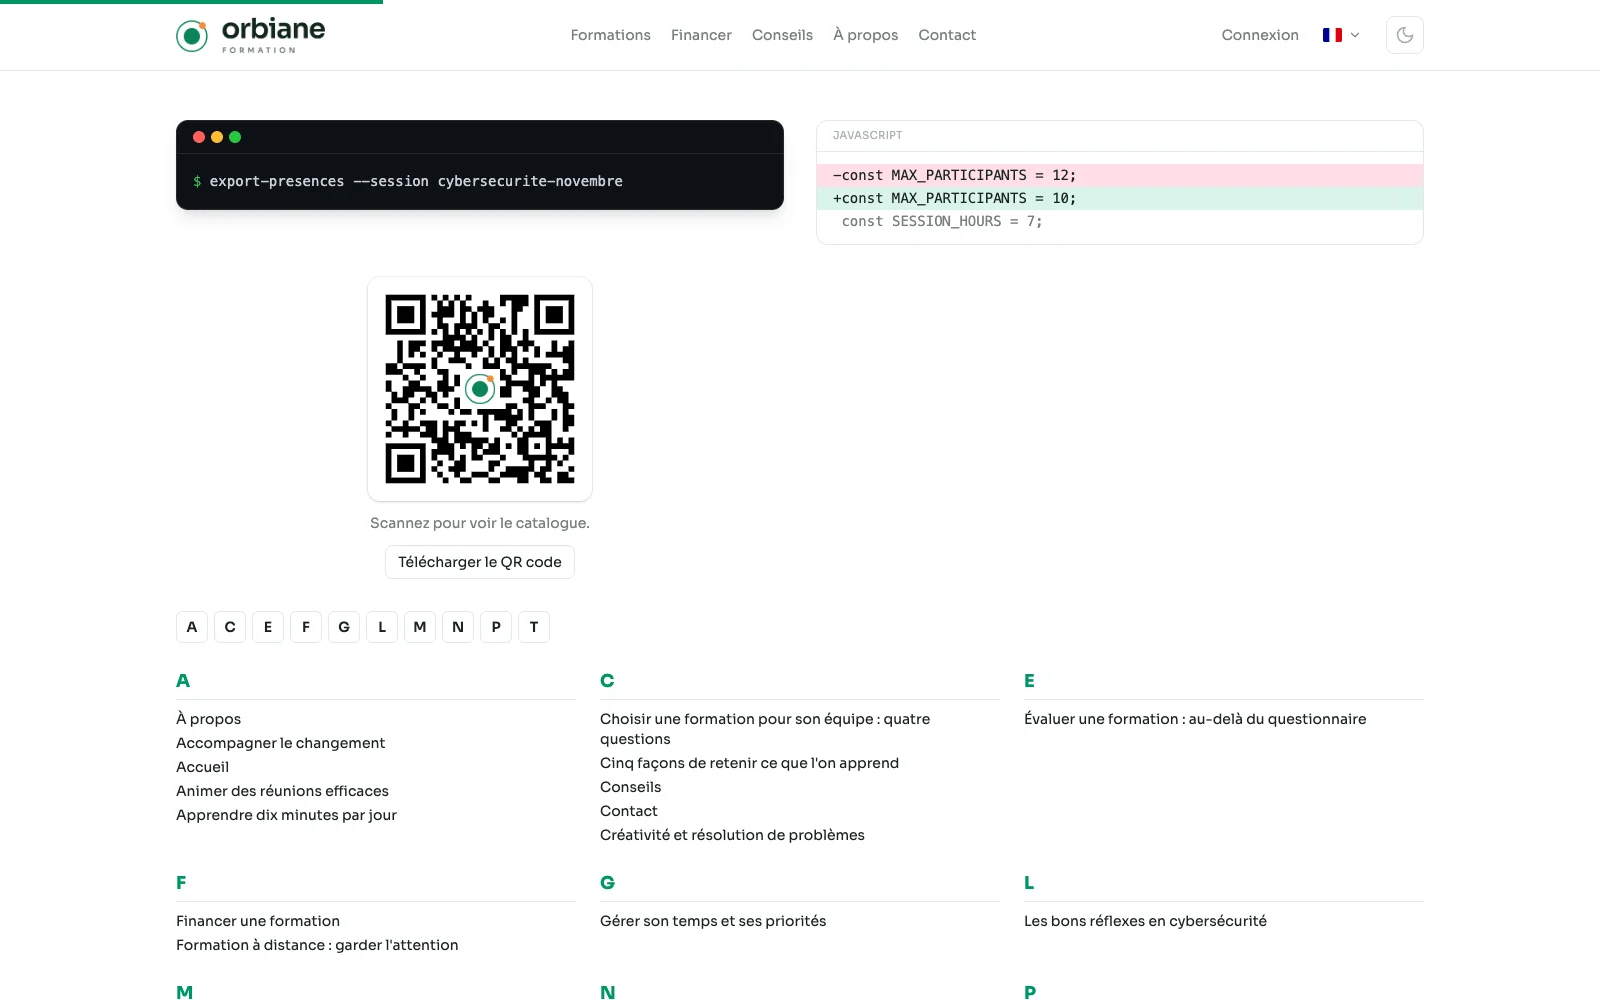This screenshot has width=1600, height=1000.
Task: Open Les bons réflexes en cybersécurité
Action: pyautogui.click(x=1145, y=921)
